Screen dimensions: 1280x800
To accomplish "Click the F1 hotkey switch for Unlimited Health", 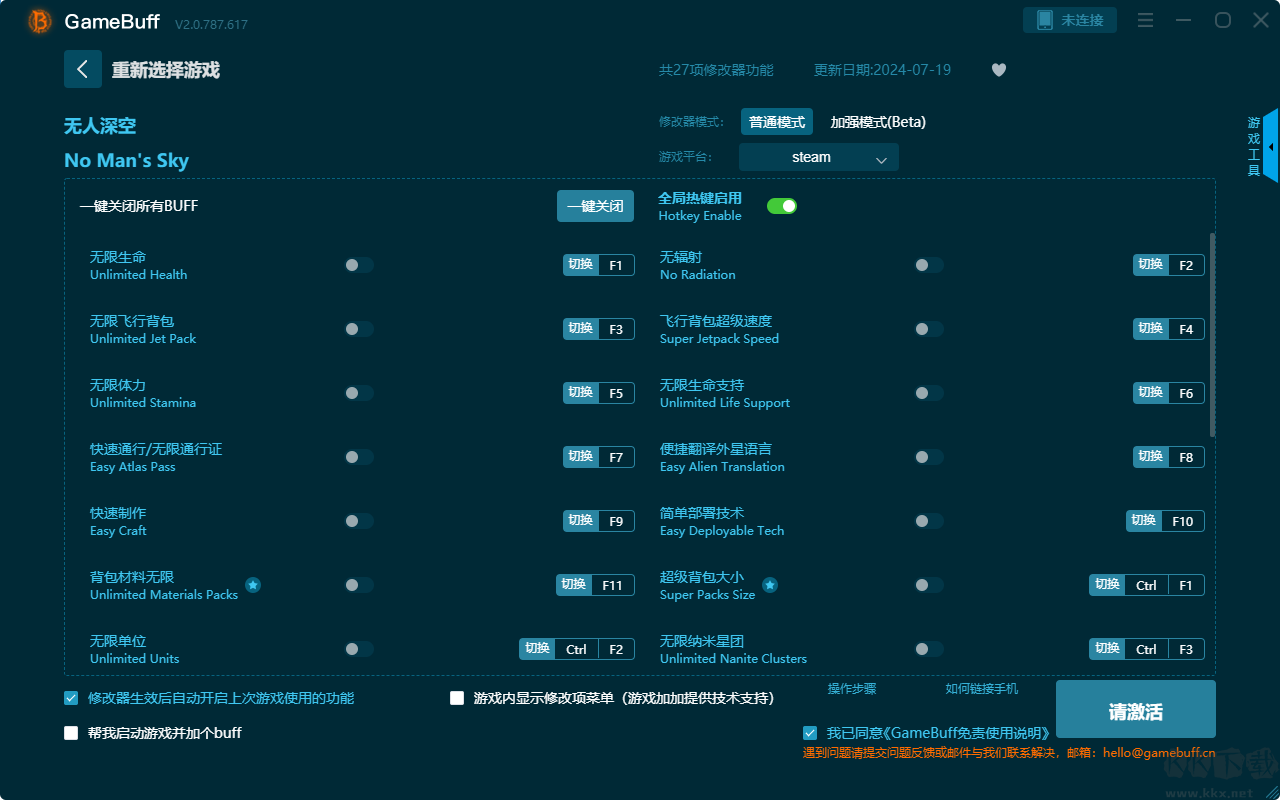I will pos(599,265).
